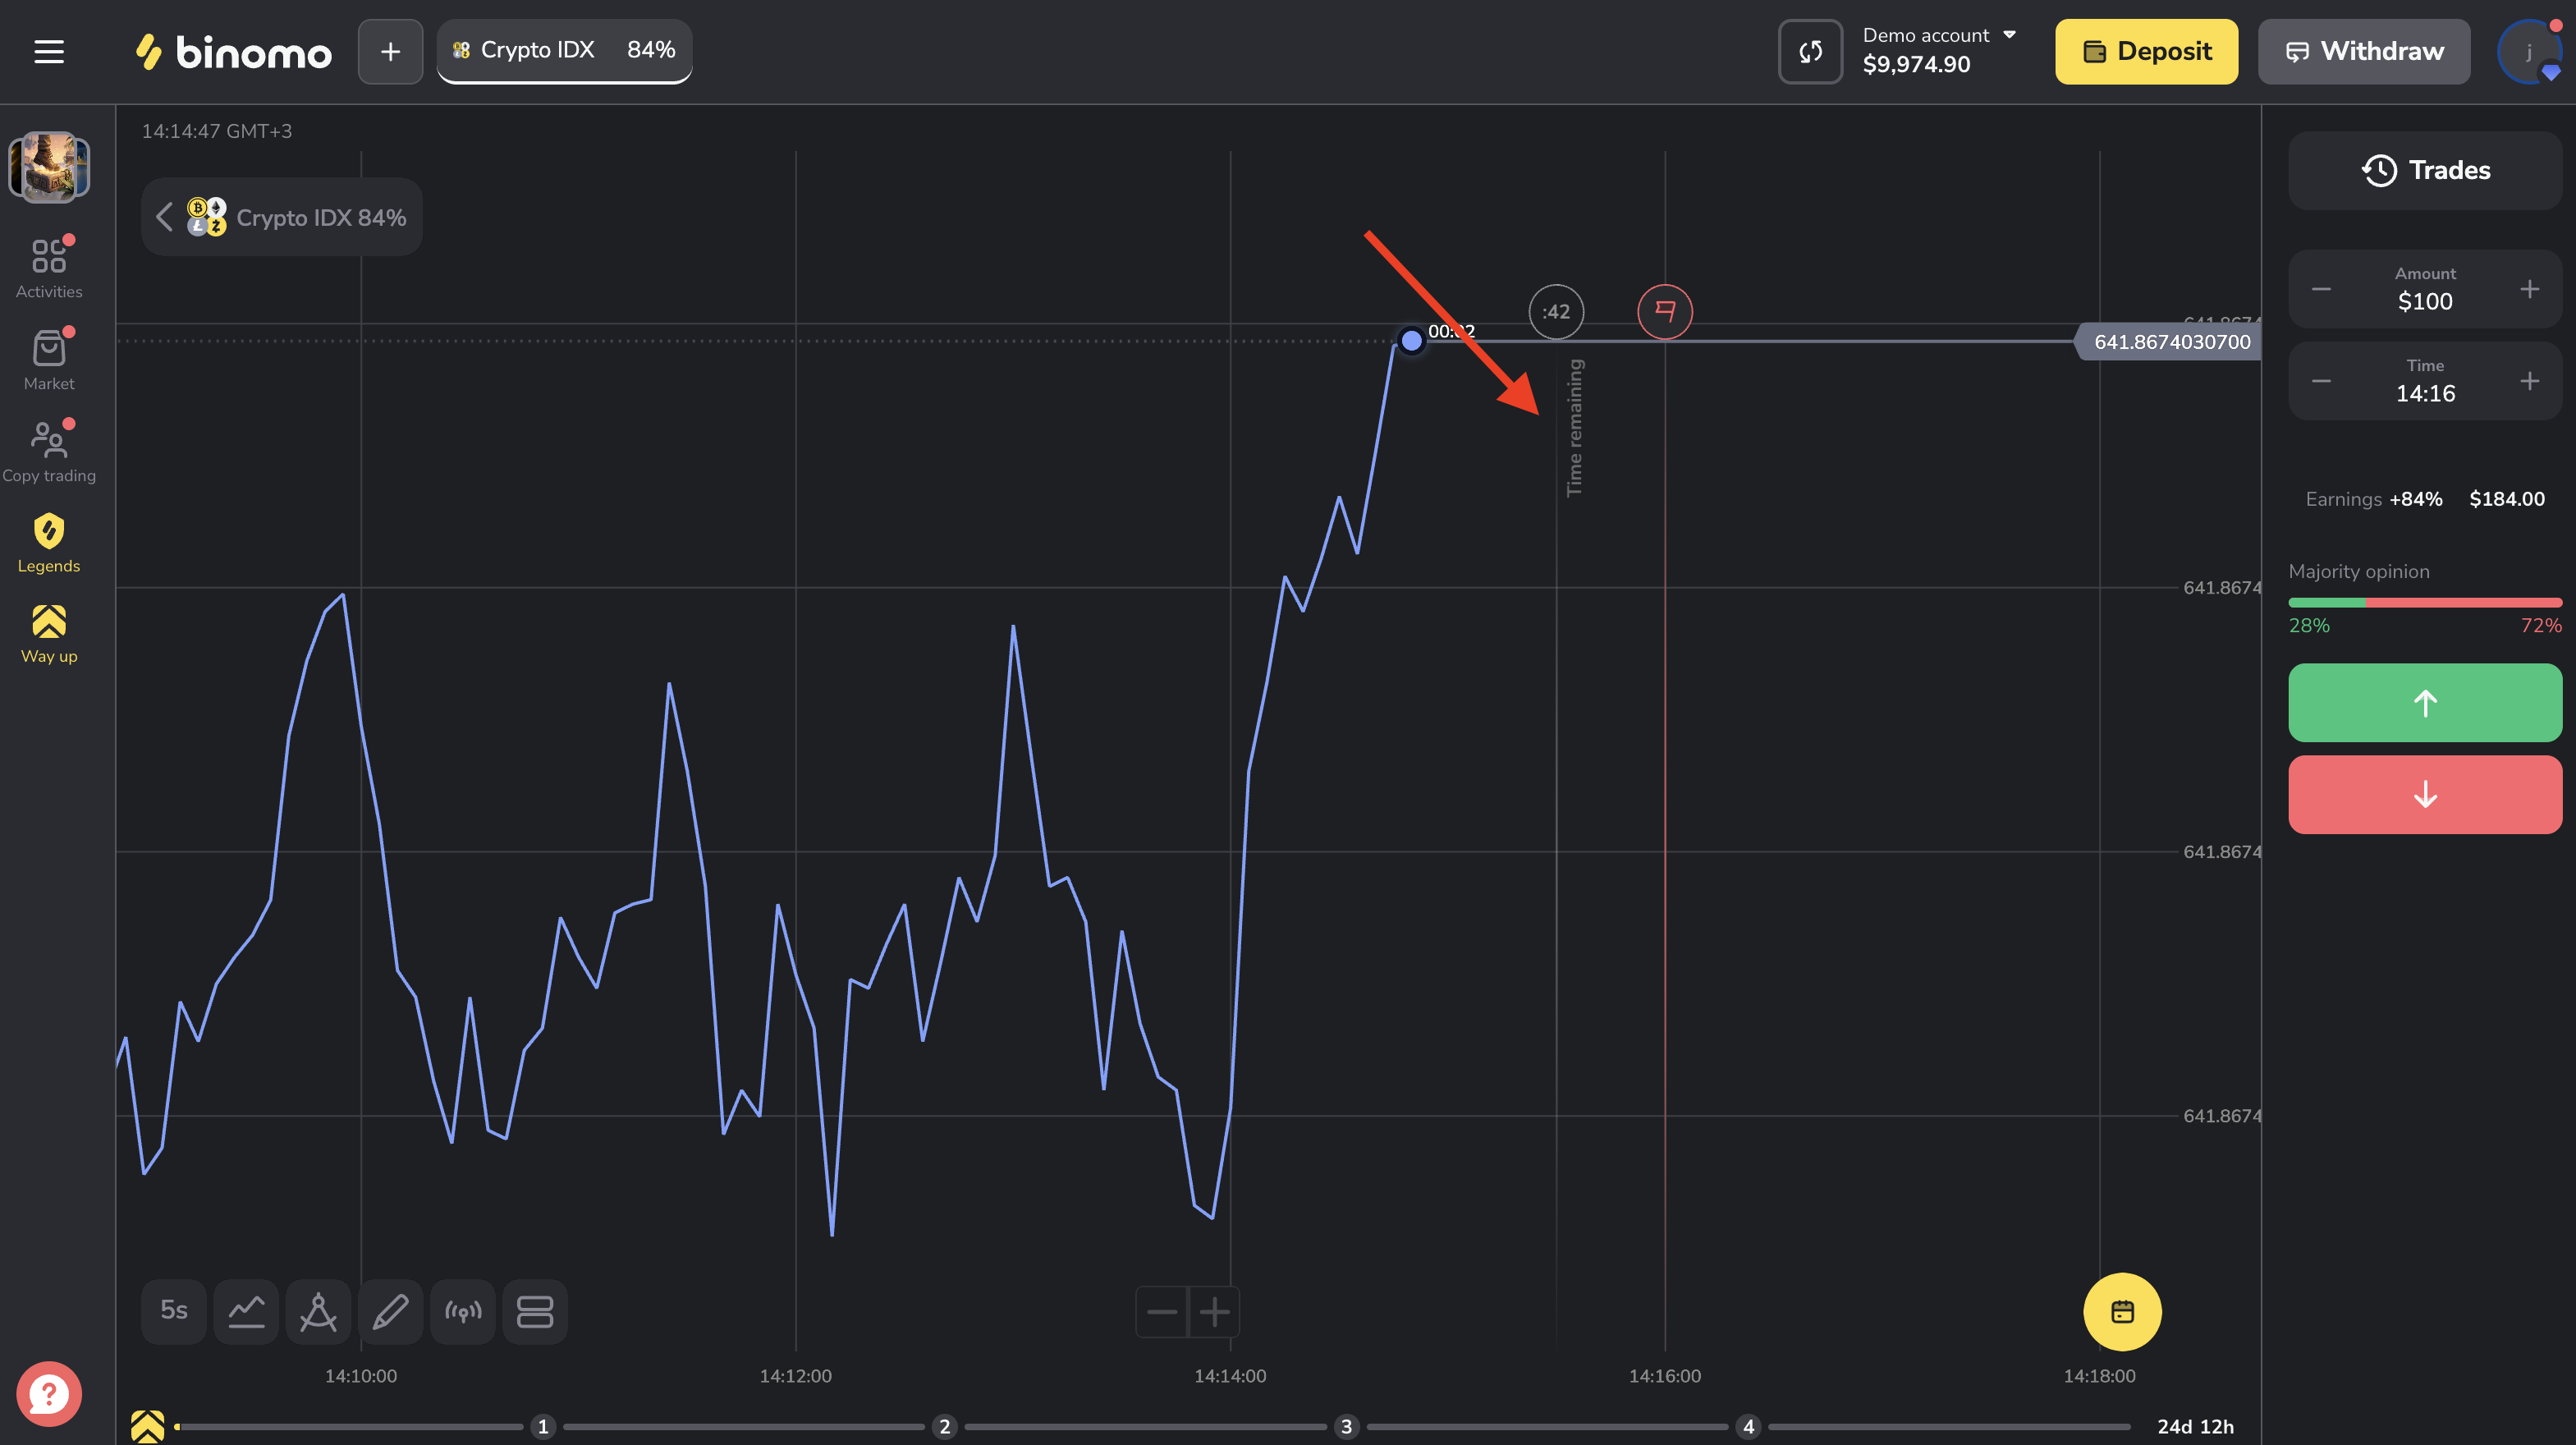Click the green up trade button

(2425, 703)
